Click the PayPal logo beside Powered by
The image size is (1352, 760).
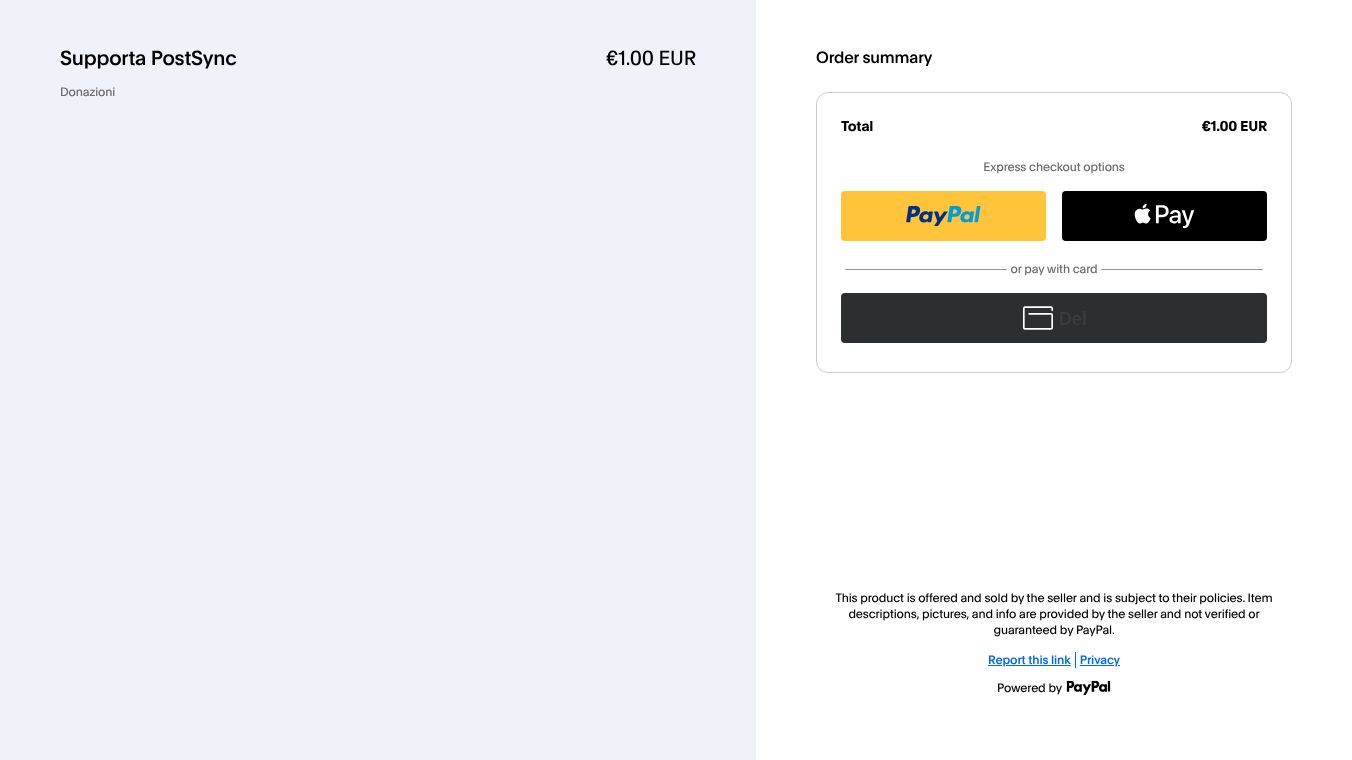(1088, 687)
